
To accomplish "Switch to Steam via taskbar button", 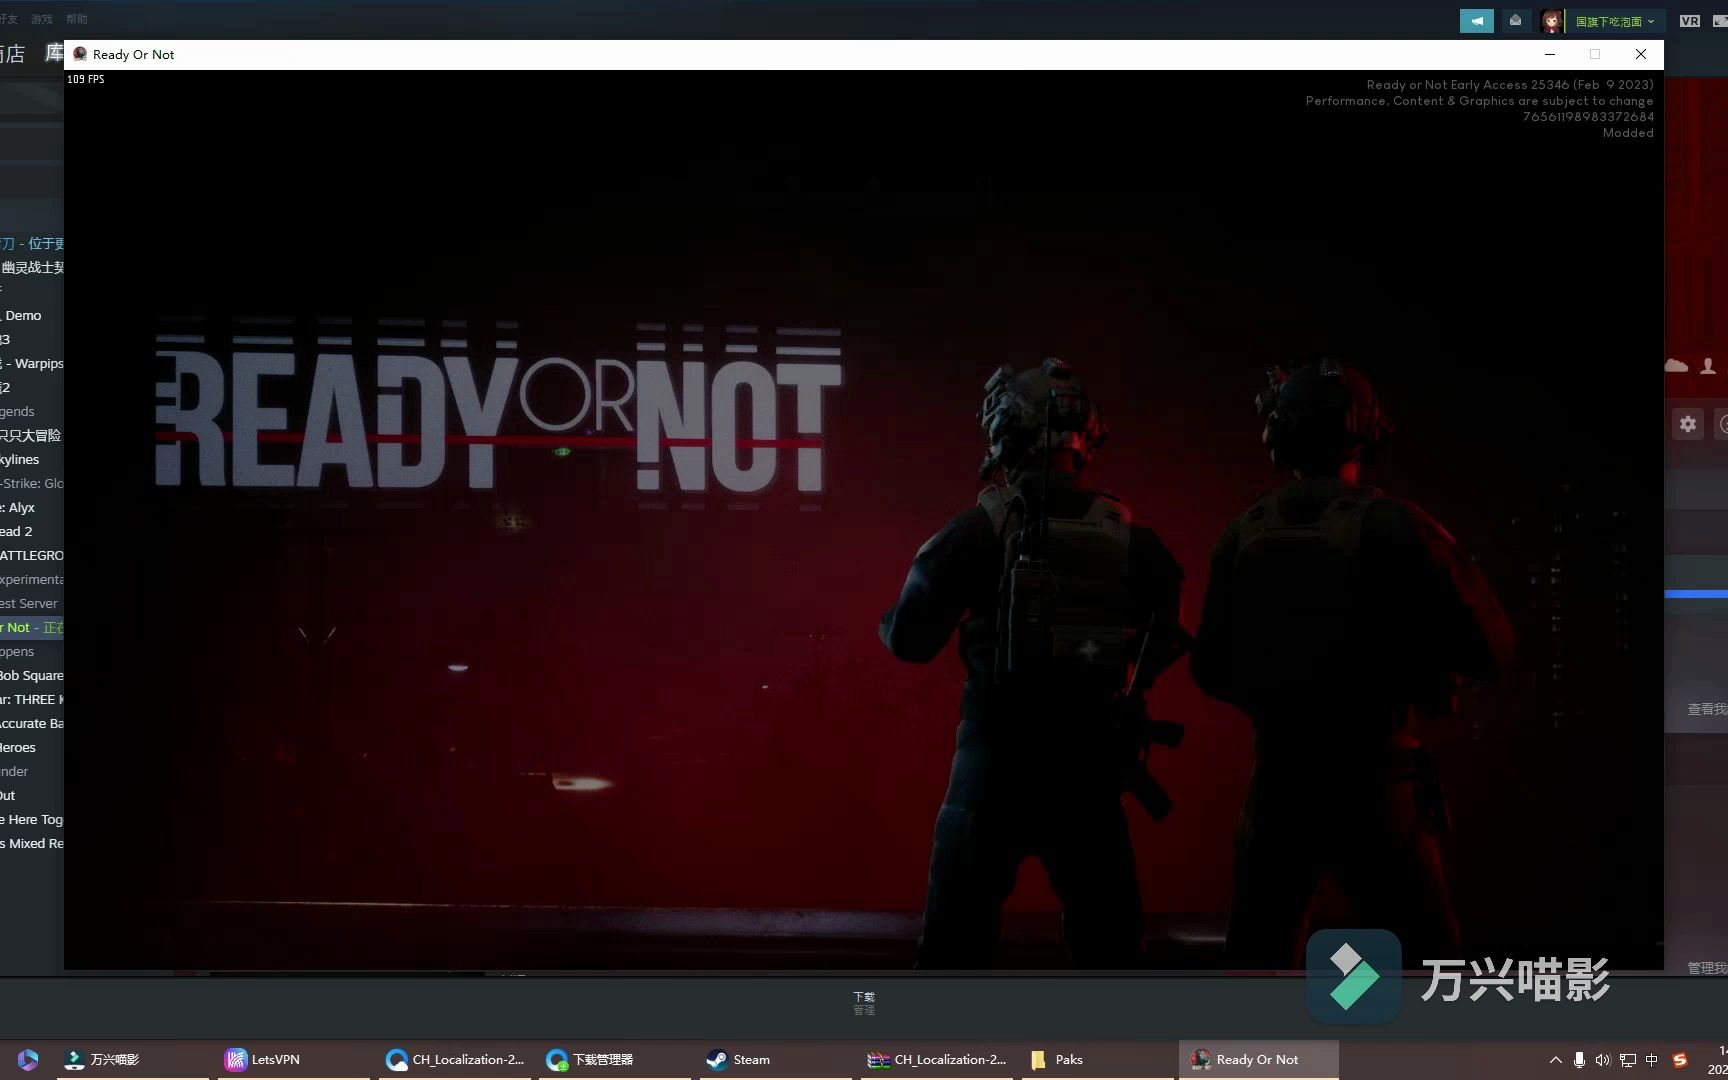I will coord(775,1060).
